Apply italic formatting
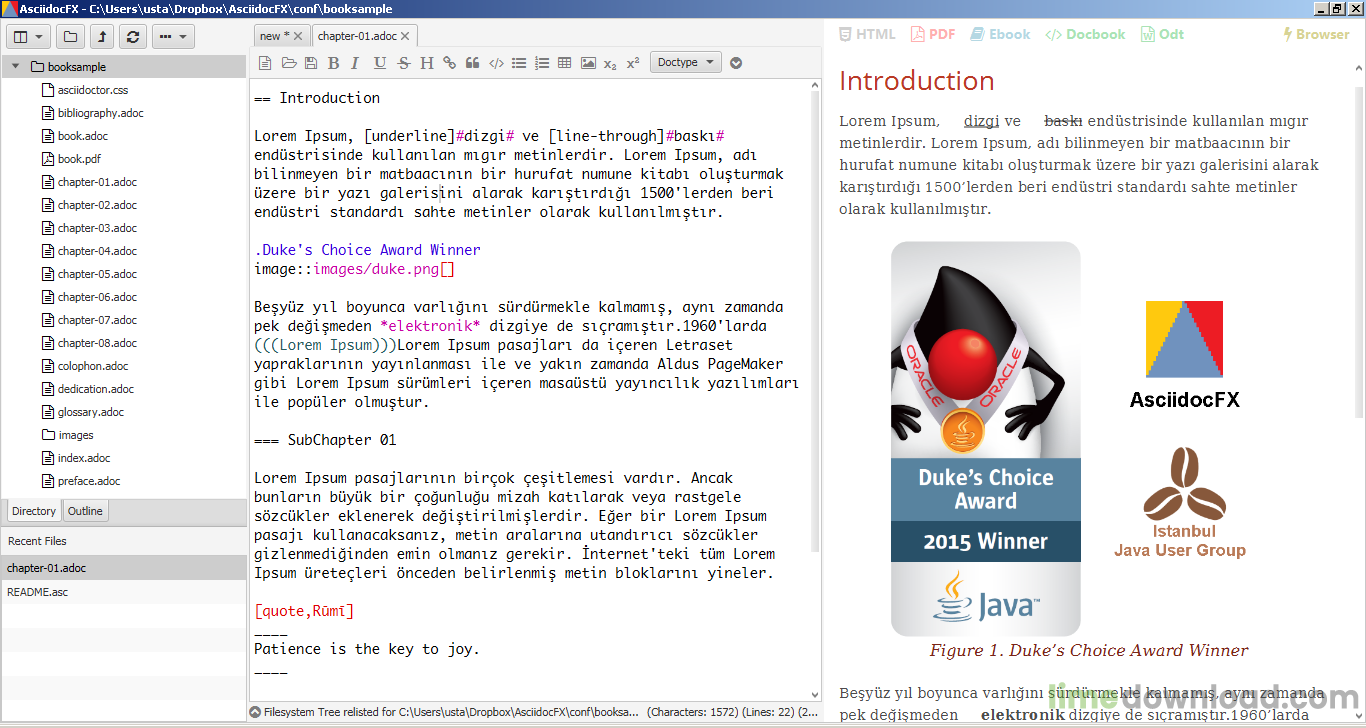 (x=355, y=63)
